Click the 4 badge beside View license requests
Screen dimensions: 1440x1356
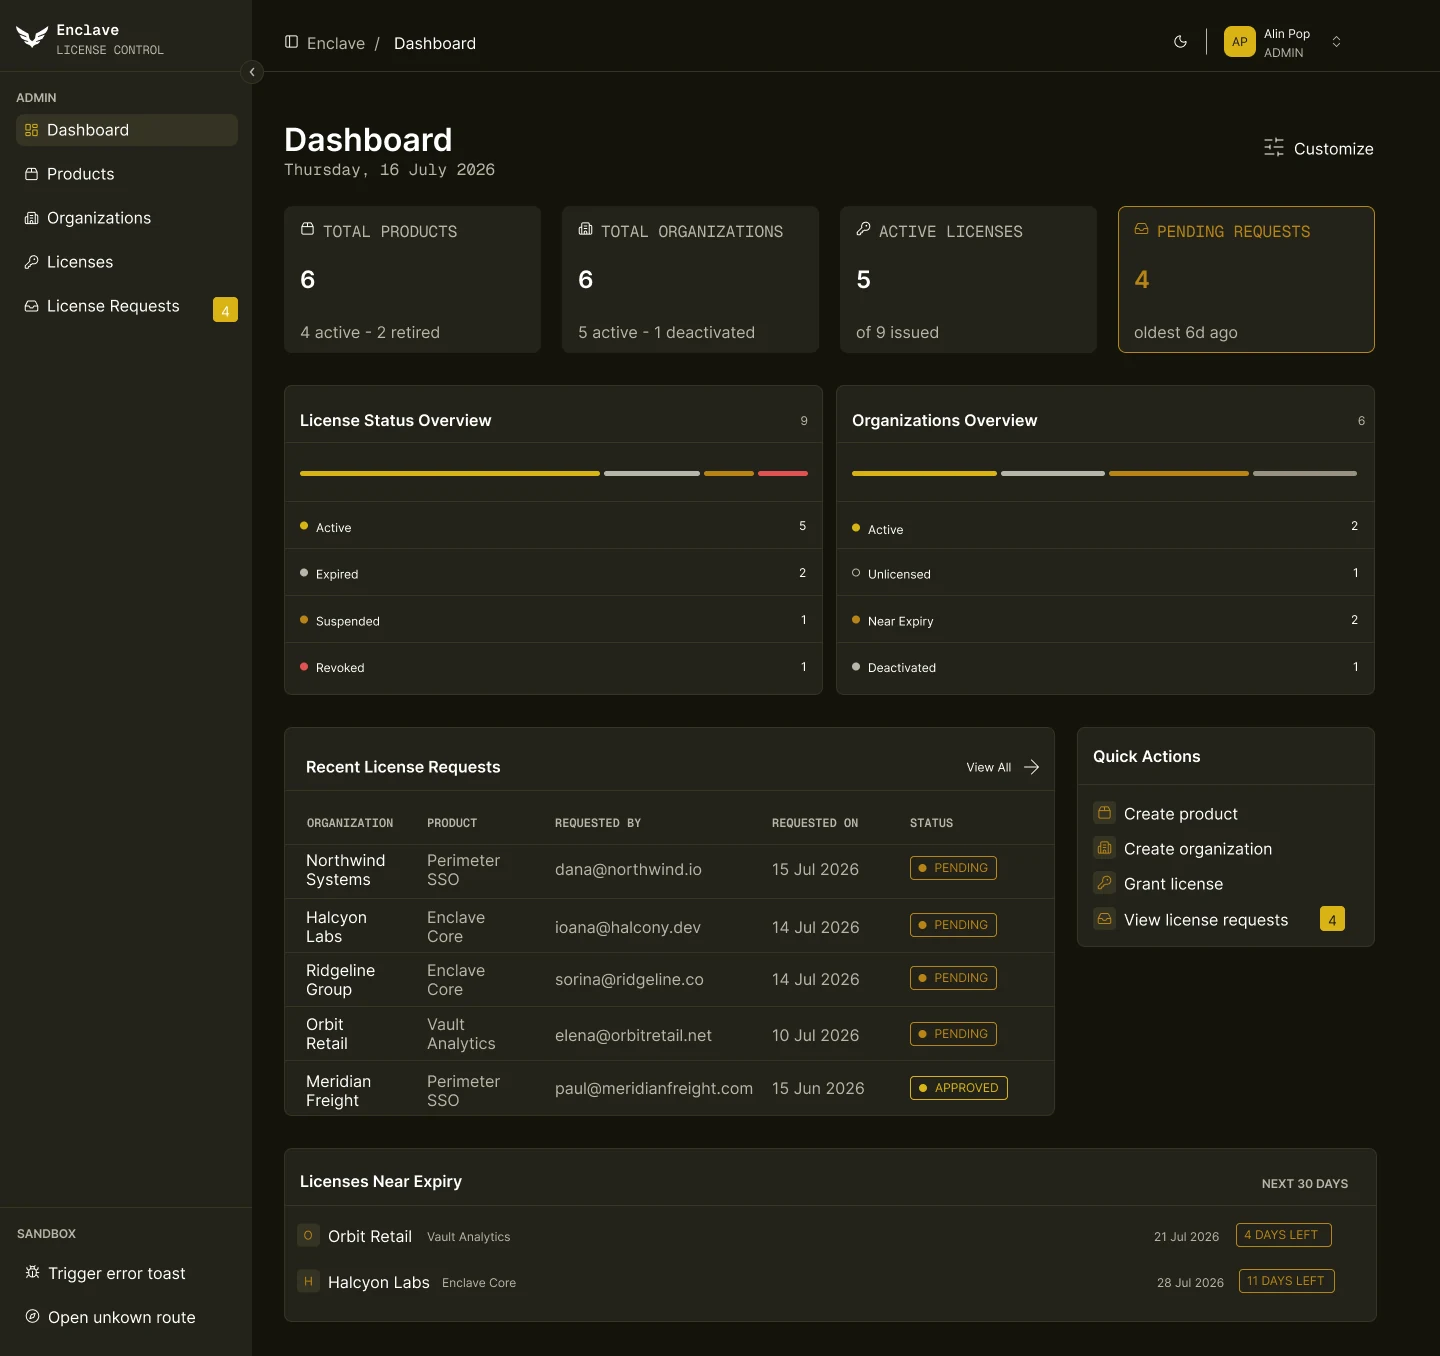(1332, 919)
